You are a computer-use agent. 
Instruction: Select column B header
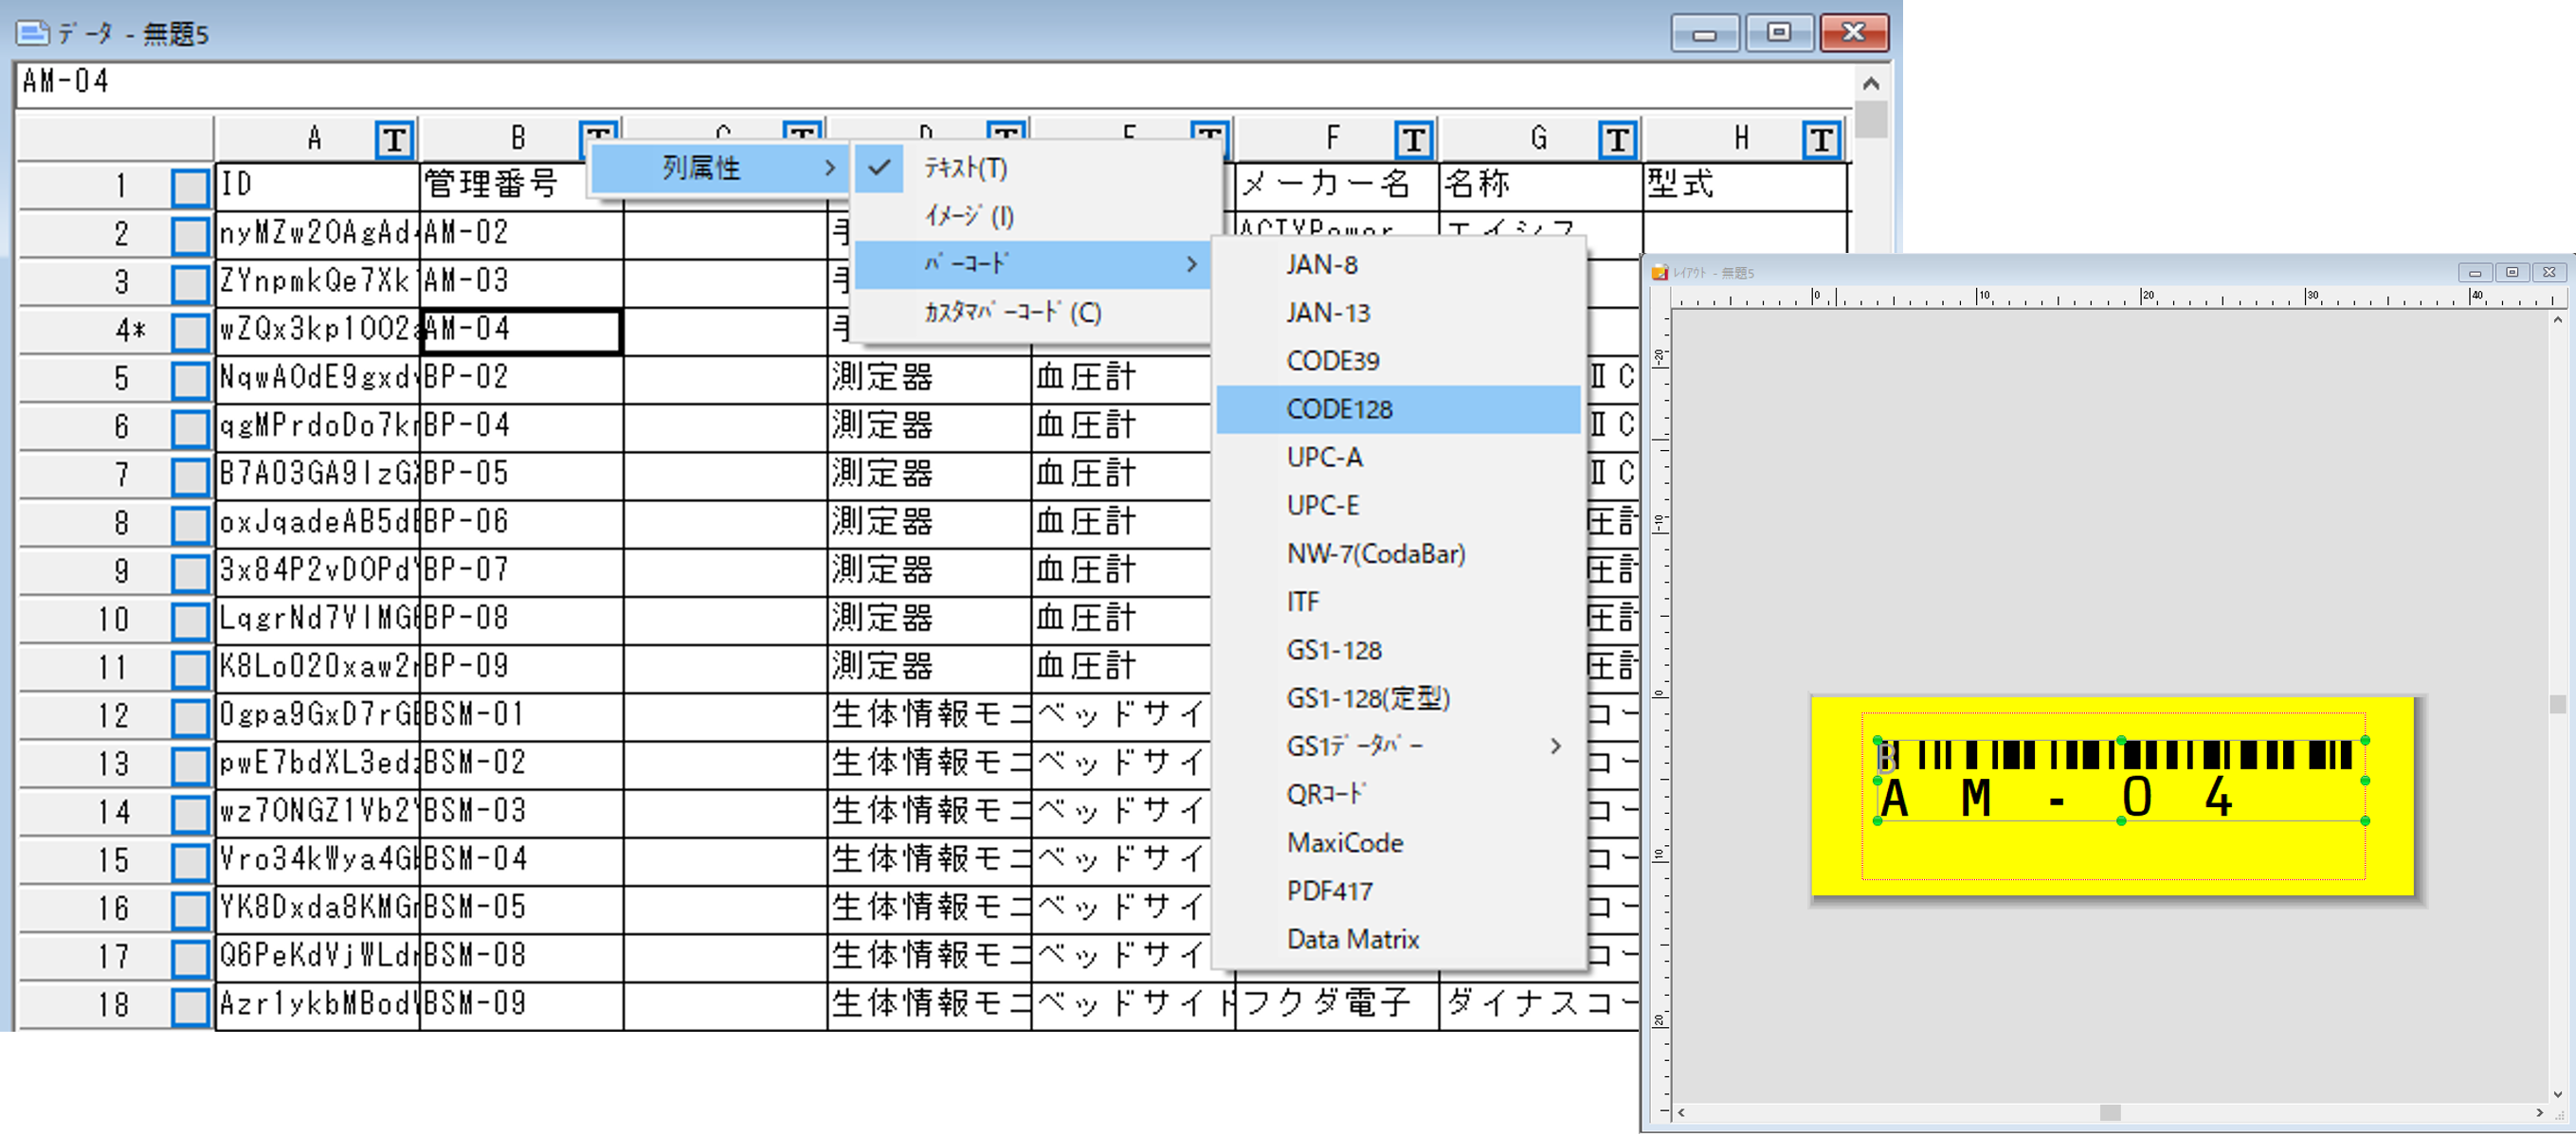click(518, 138)
